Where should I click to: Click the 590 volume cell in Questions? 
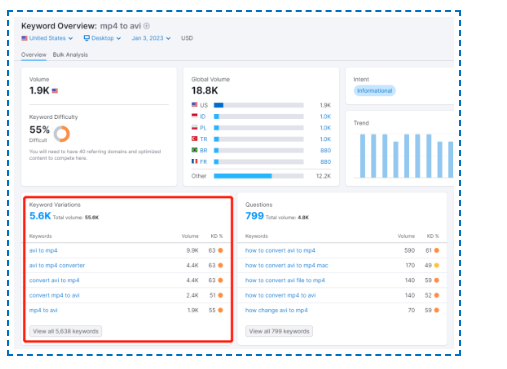409,251
